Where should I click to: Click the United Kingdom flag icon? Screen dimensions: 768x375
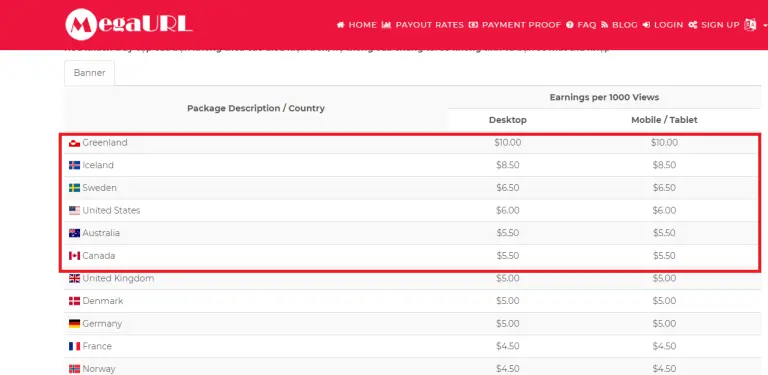(74, 279)
